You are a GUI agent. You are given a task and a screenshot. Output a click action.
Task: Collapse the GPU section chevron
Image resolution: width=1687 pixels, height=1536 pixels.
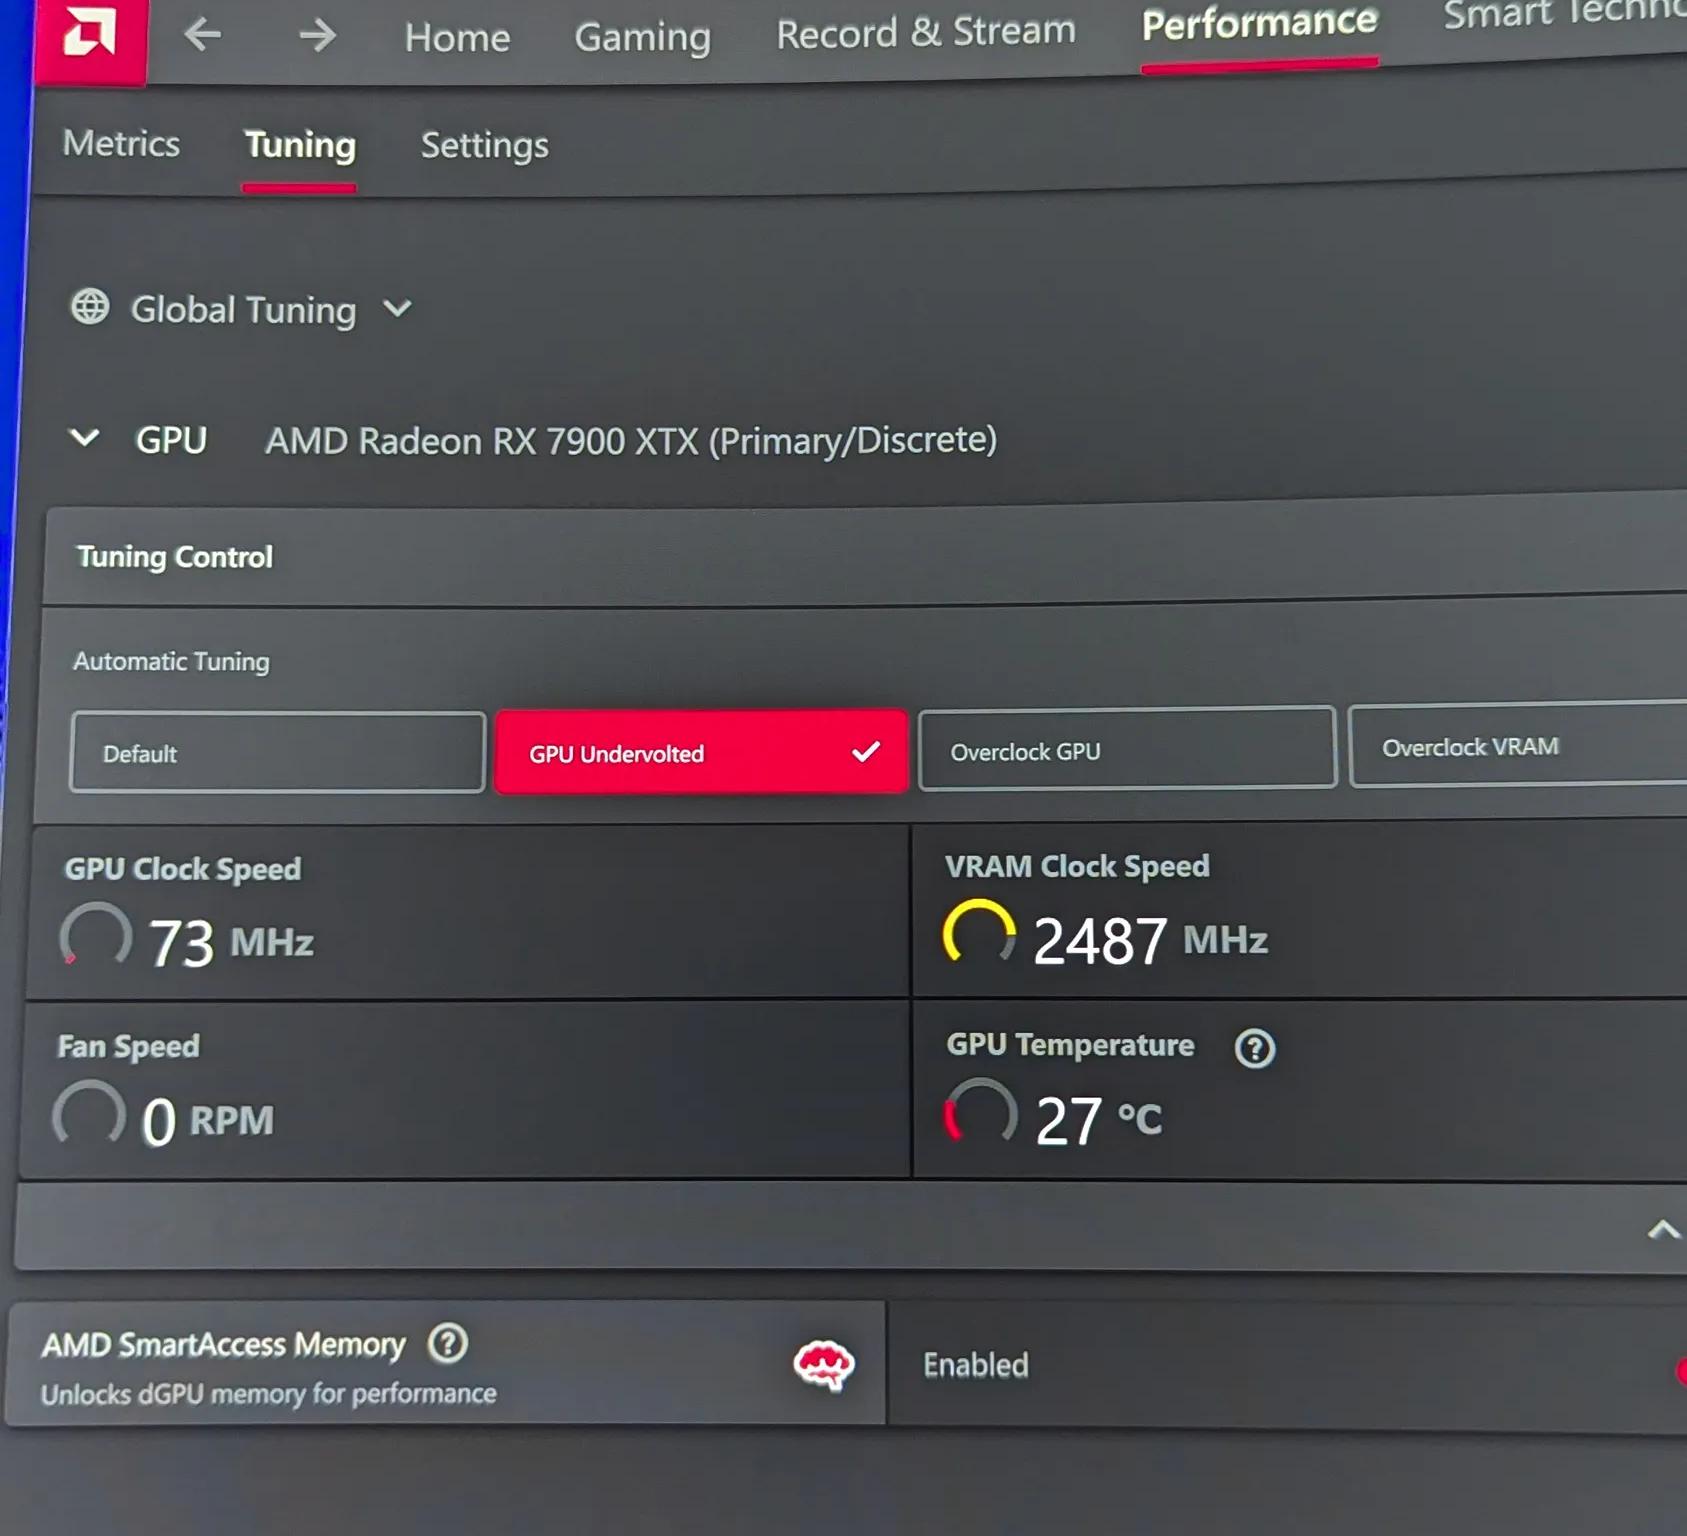coord(85,438)
